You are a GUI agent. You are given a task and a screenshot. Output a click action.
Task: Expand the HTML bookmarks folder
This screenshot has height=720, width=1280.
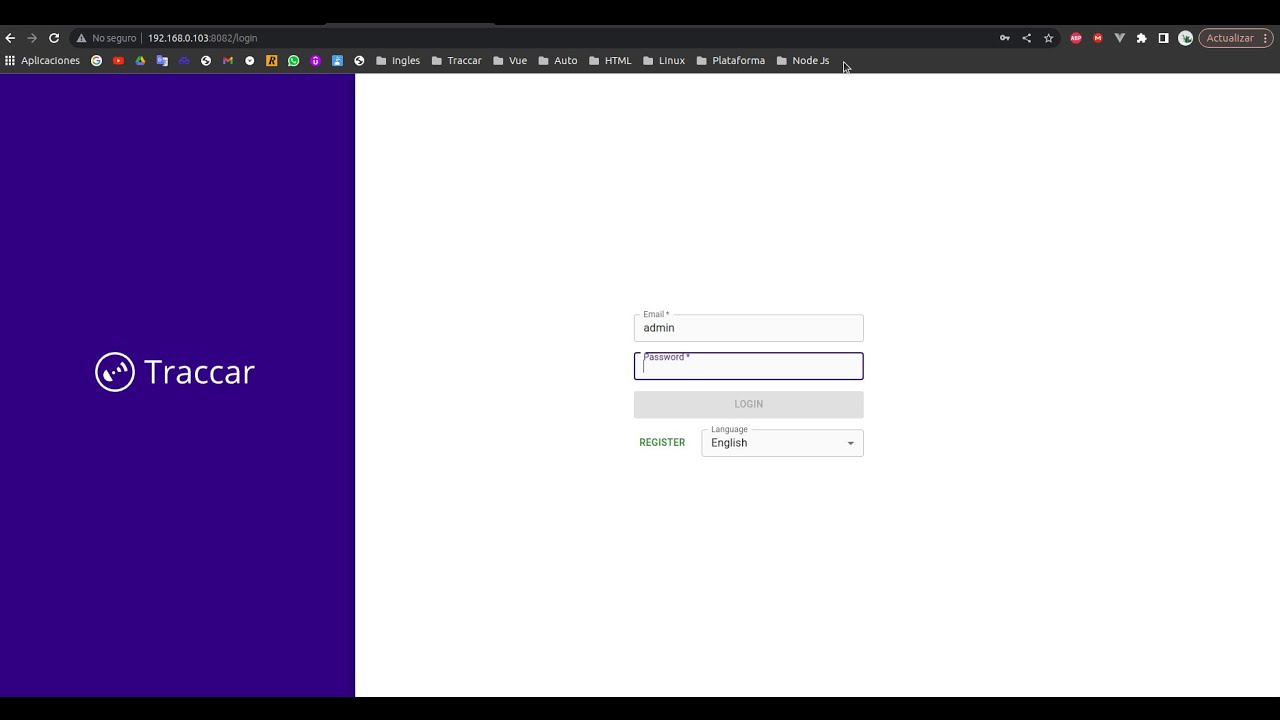pyautogui.click(x=611, y=61)
